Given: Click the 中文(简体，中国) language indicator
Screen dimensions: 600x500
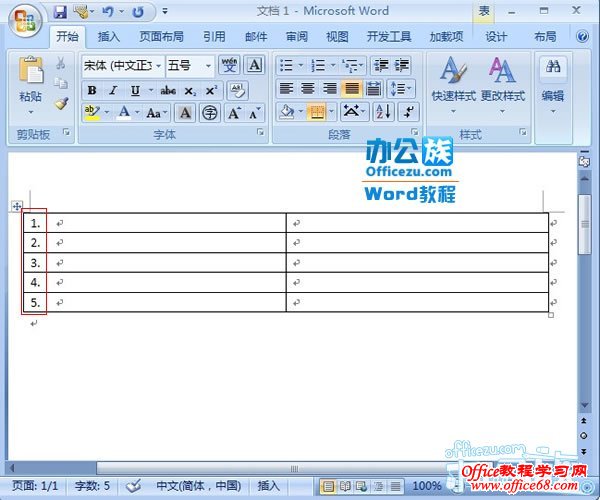Looking at the screenshot, I should (199, 486).
